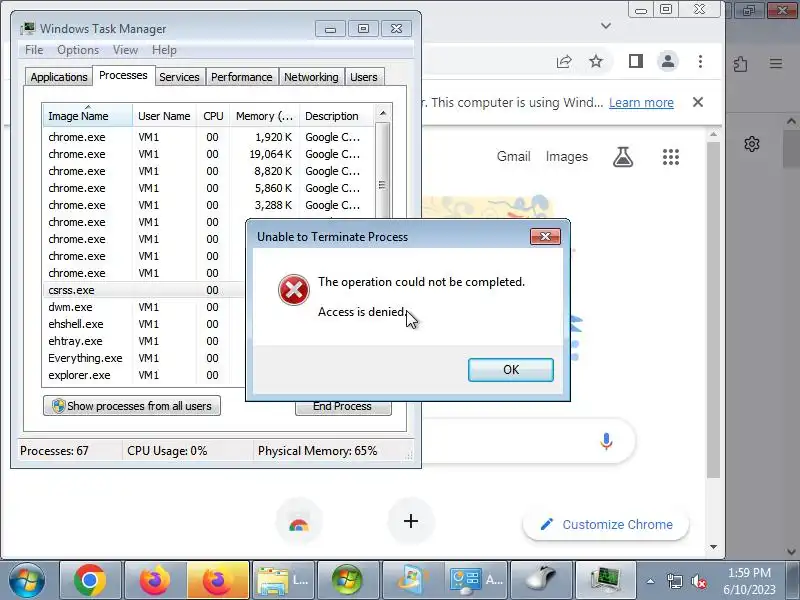This screenshot has width=800, height=600.
Task: Click the mouse settings taskbar icon
Action: tap(541, 581)
